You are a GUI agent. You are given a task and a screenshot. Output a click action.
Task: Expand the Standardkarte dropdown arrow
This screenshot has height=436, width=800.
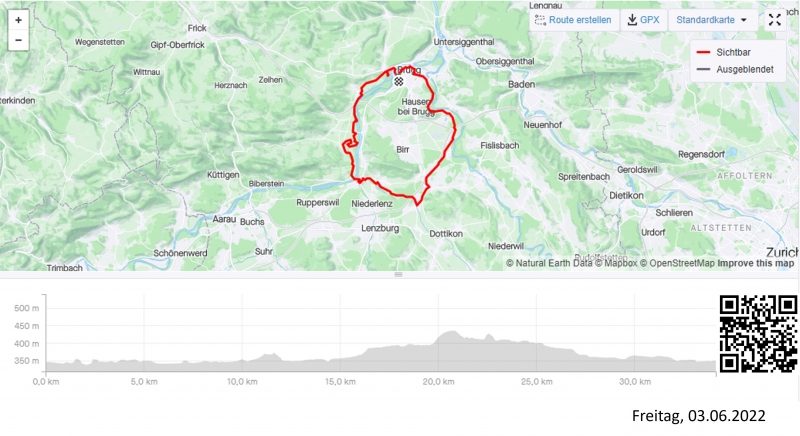(743, 20)
